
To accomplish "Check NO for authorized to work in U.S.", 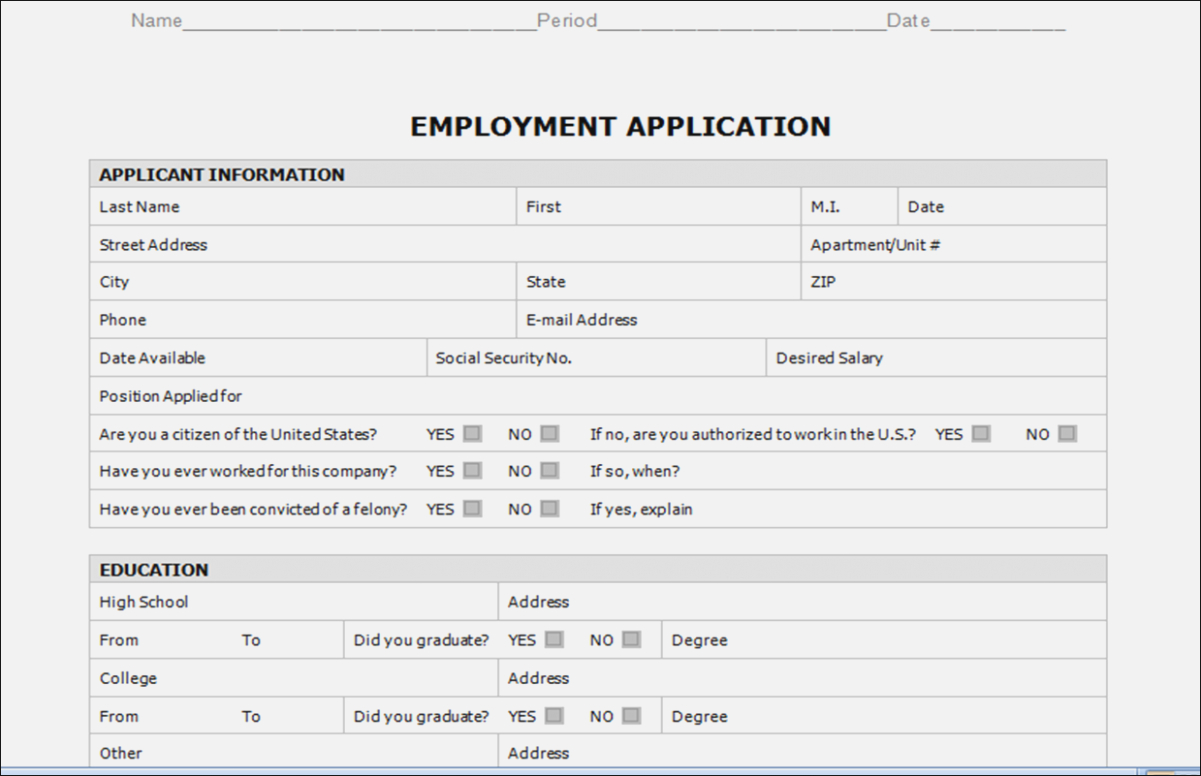I will (1067, 434).
